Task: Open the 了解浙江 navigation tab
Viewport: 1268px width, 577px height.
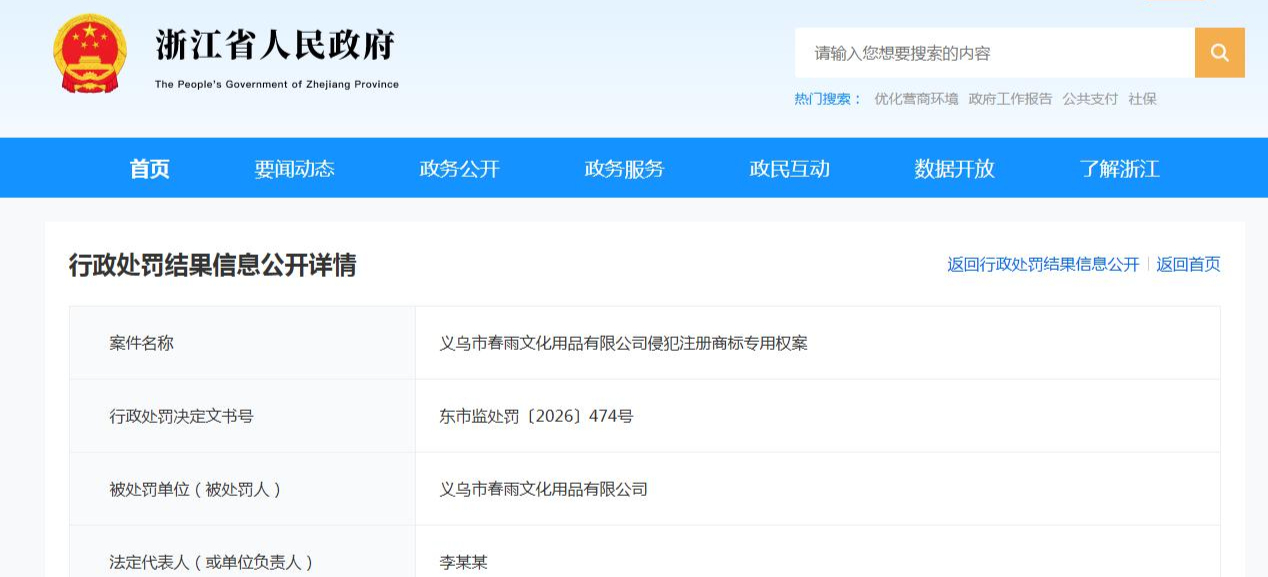Action: click(1119, 169)
